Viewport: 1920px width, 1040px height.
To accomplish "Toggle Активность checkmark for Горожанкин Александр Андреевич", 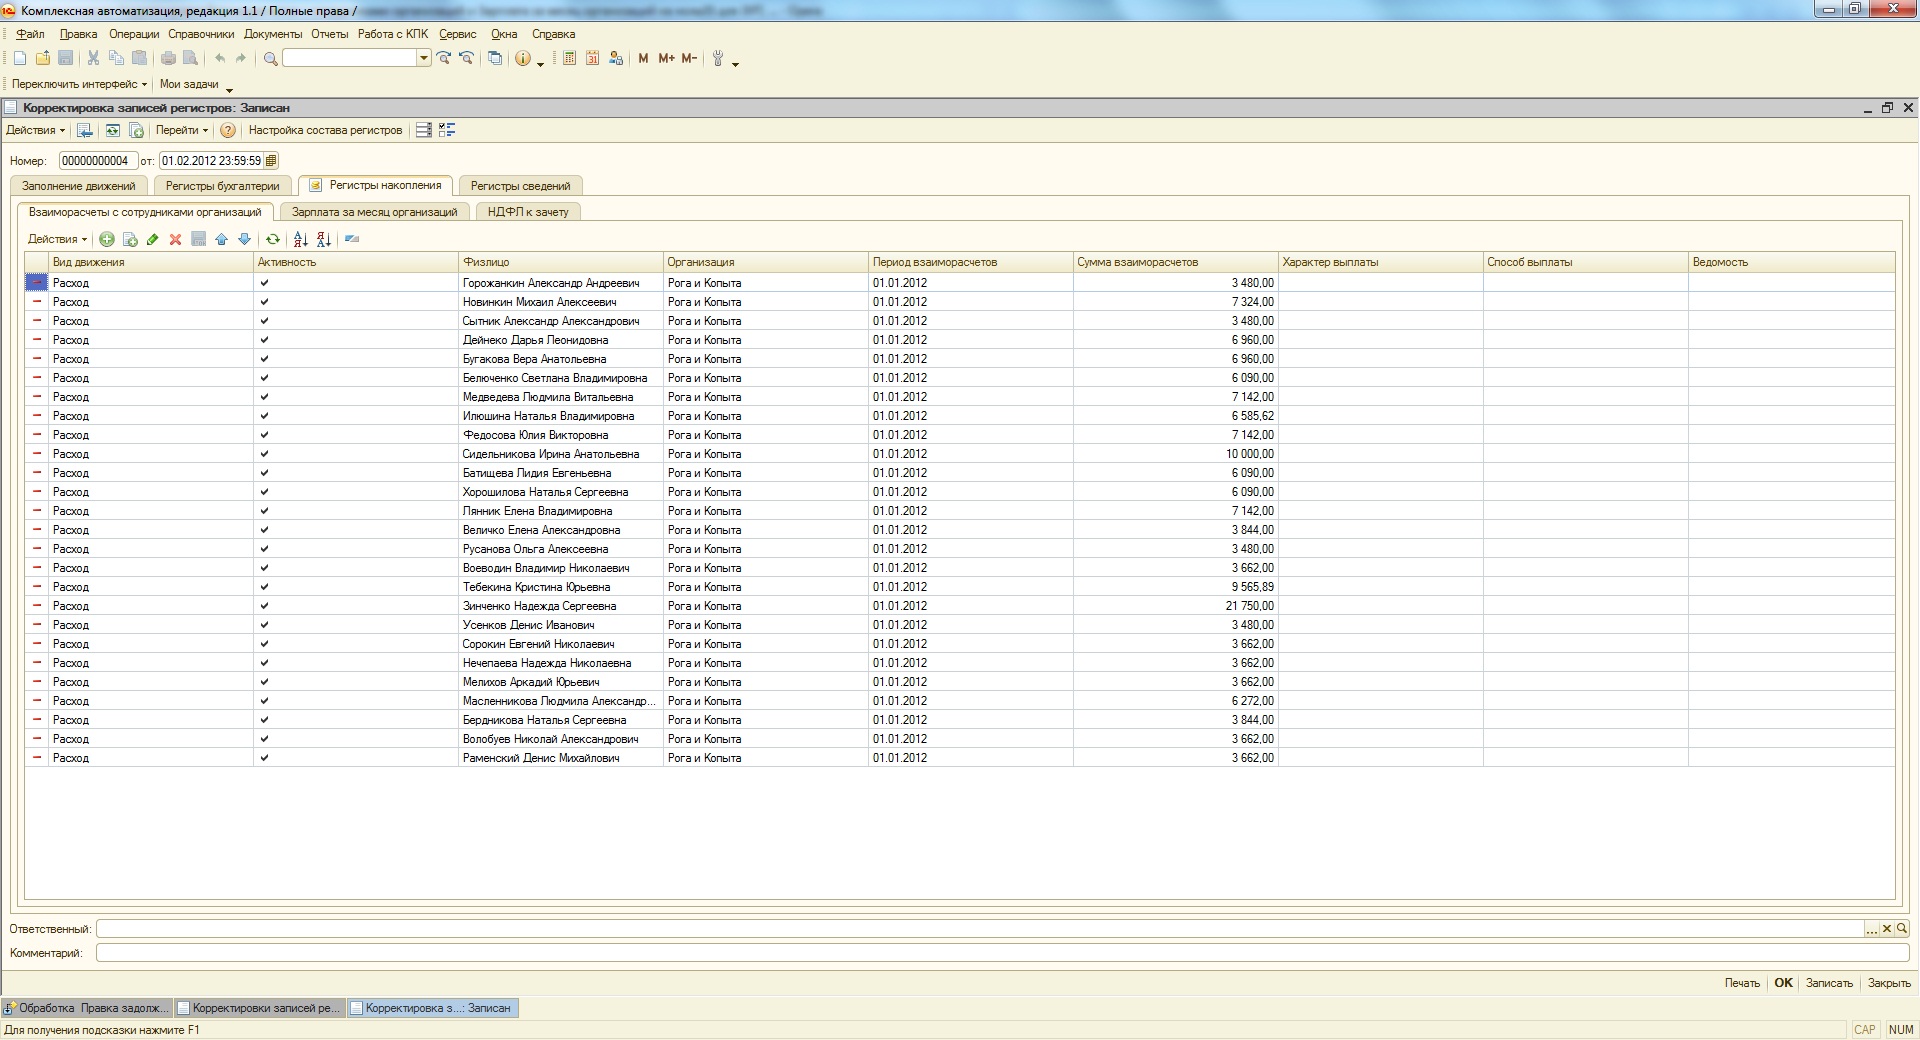I will pyautogui.click(x=264, y=283).
